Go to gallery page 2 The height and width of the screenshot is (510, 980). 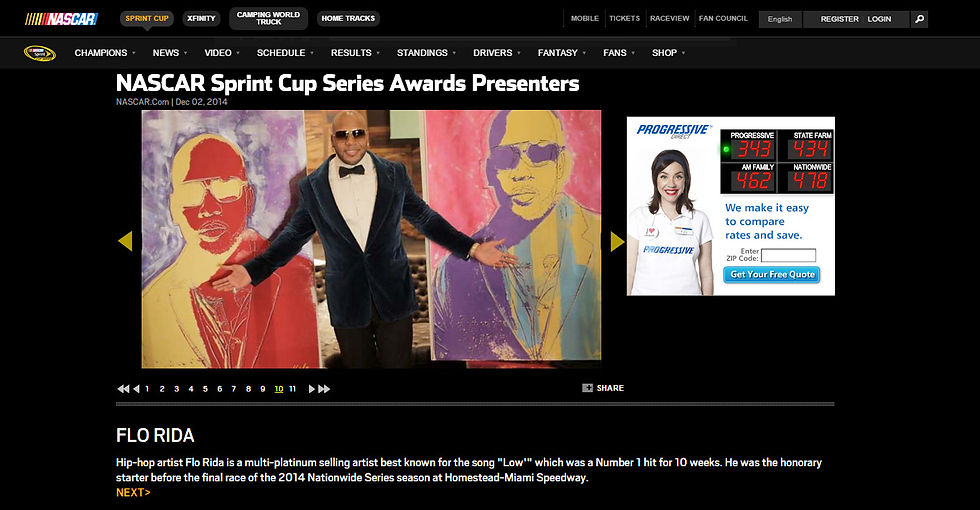click(162, 389)
